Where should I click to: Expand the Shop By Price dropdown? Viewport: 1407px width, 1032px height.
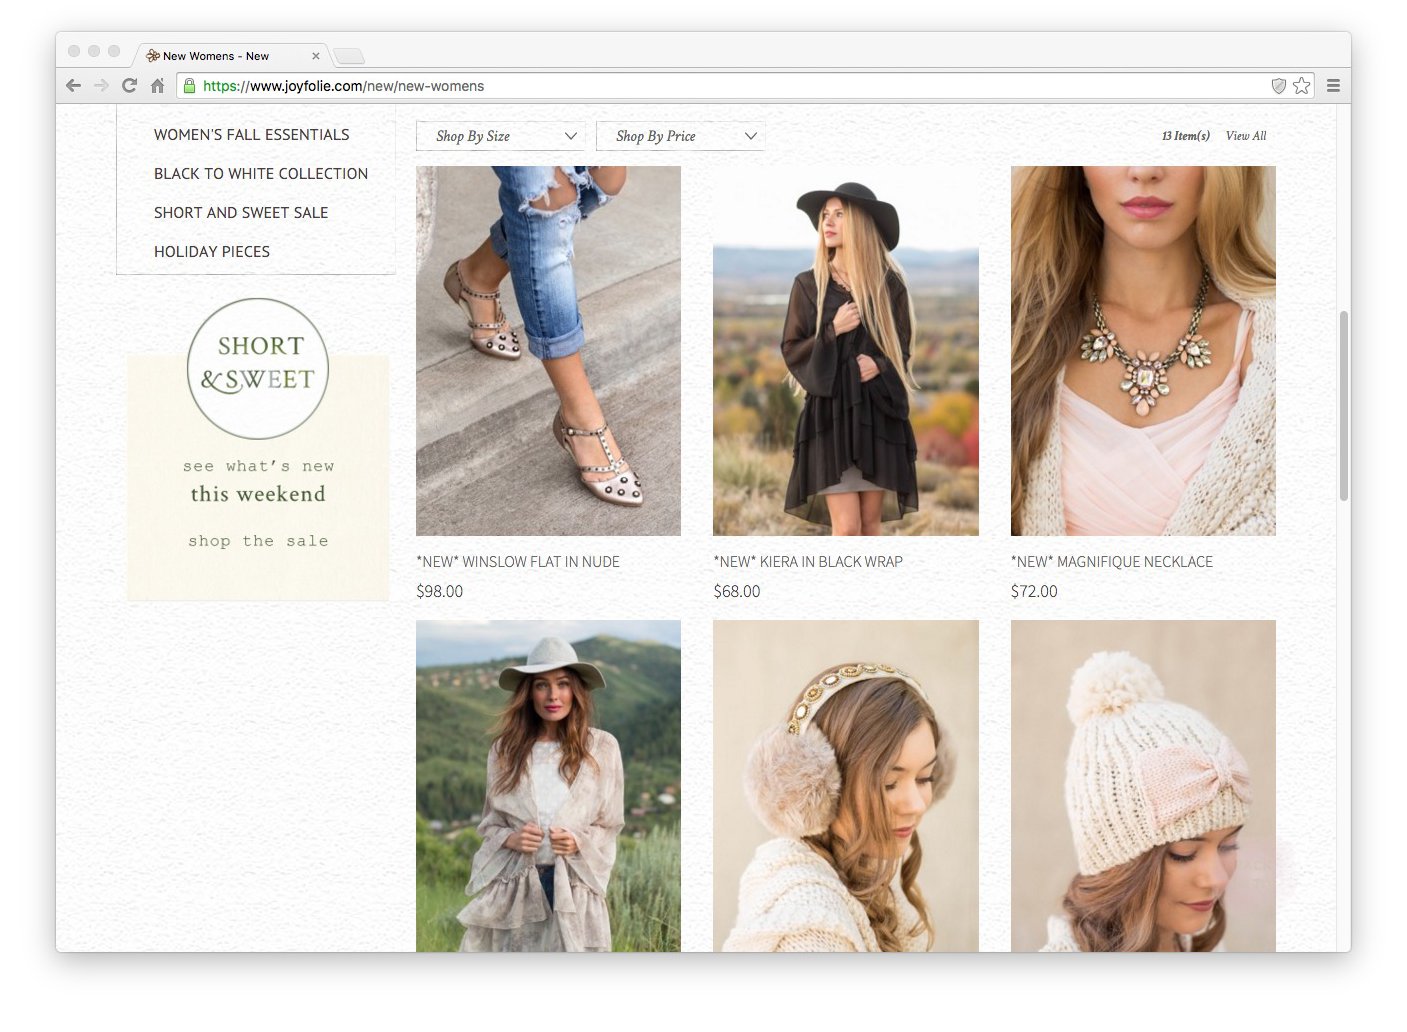coord(680,136)
